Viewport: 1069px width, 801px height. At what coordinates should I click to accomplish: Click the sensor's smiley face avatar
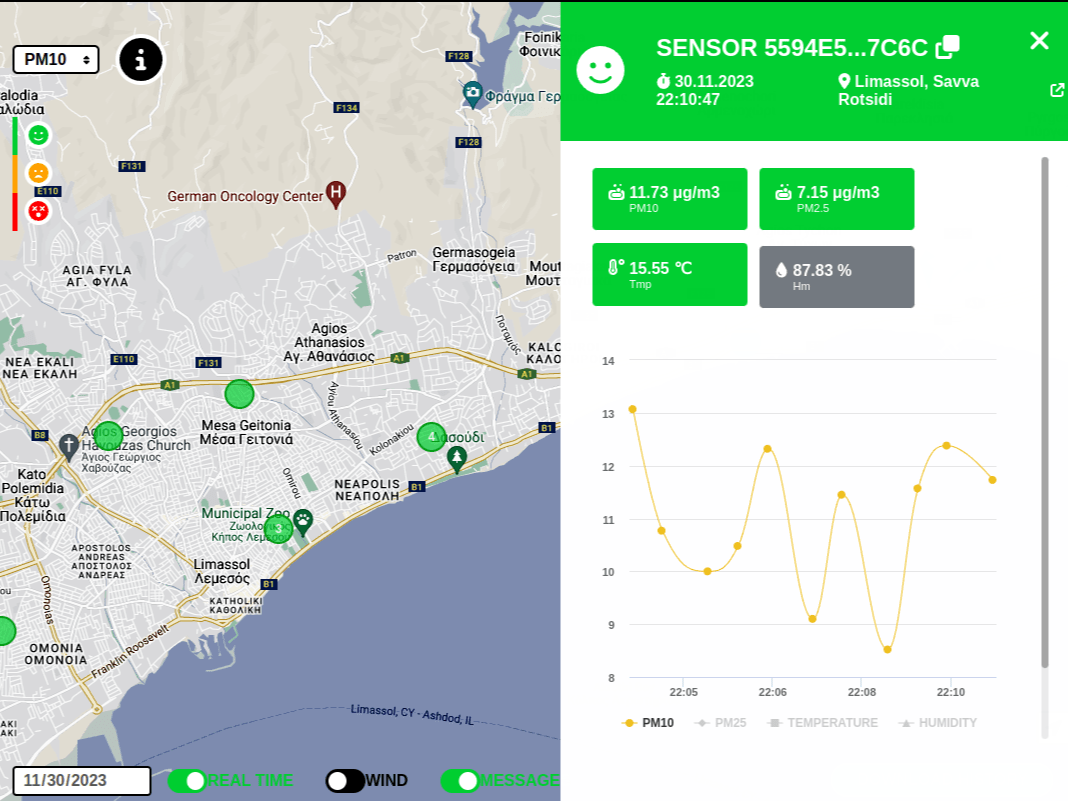[x=600, y=70]
